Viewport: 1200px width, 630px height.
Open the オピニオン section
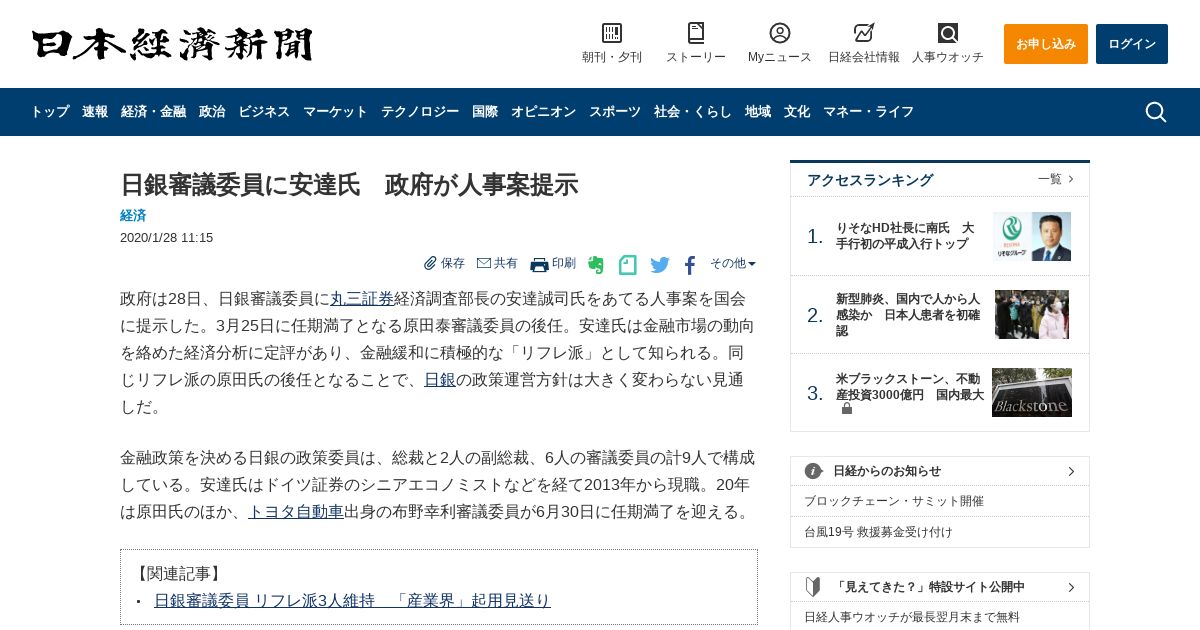(543, 112)
